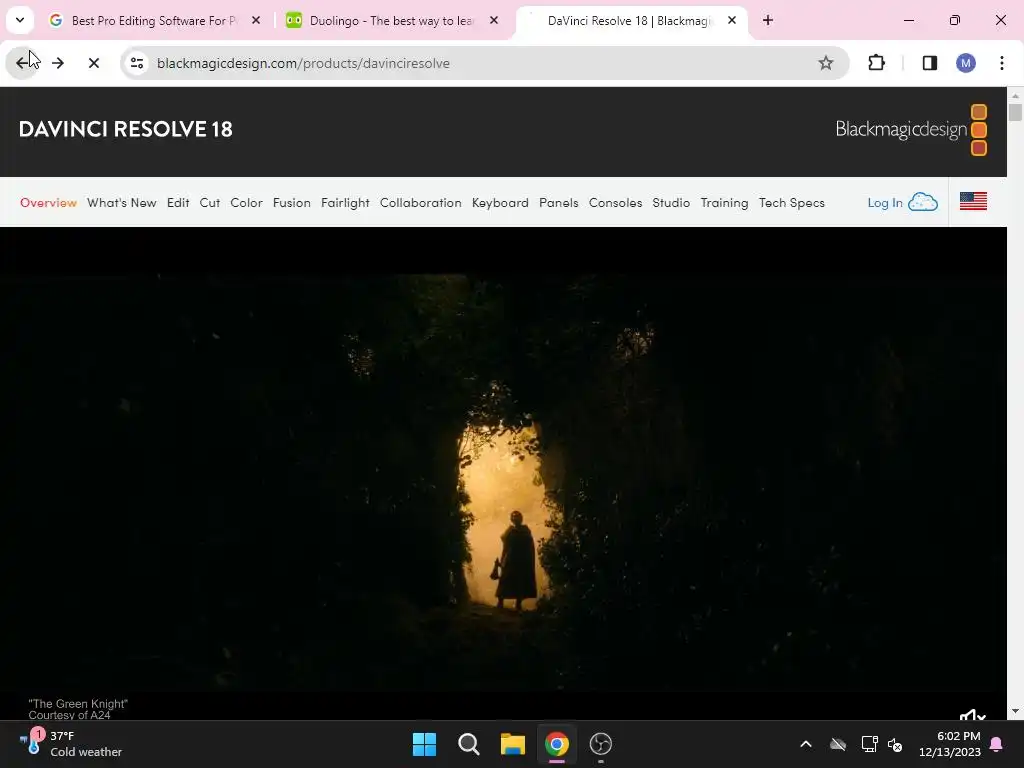Image resolution: width=1024 pixels, height=768 pixels.
Task: Unmute the video with speaker icon
Action: coord(972,715)
